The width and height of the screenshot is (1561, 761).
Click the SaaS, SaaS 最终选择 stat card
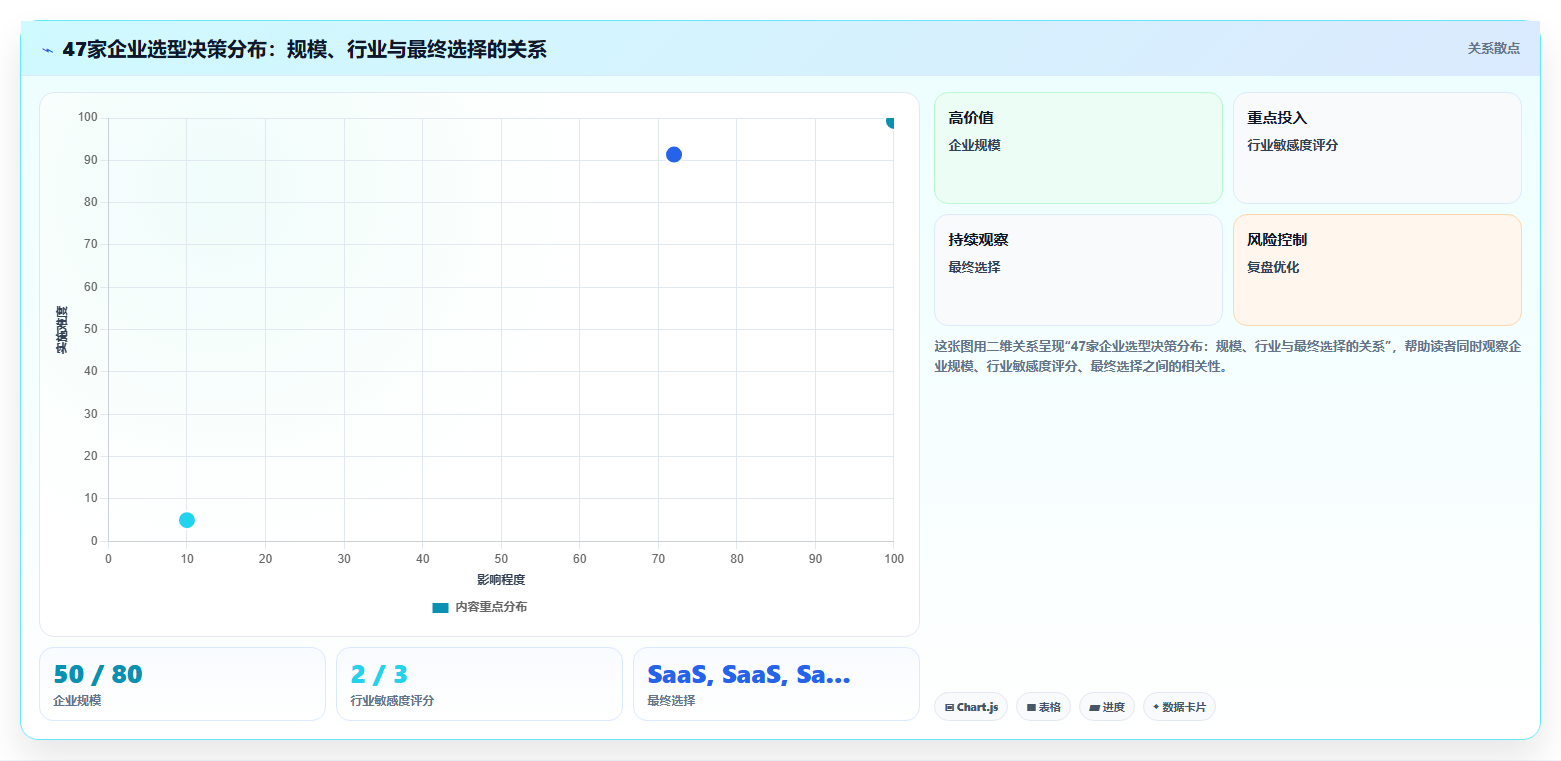click(776, 684)
